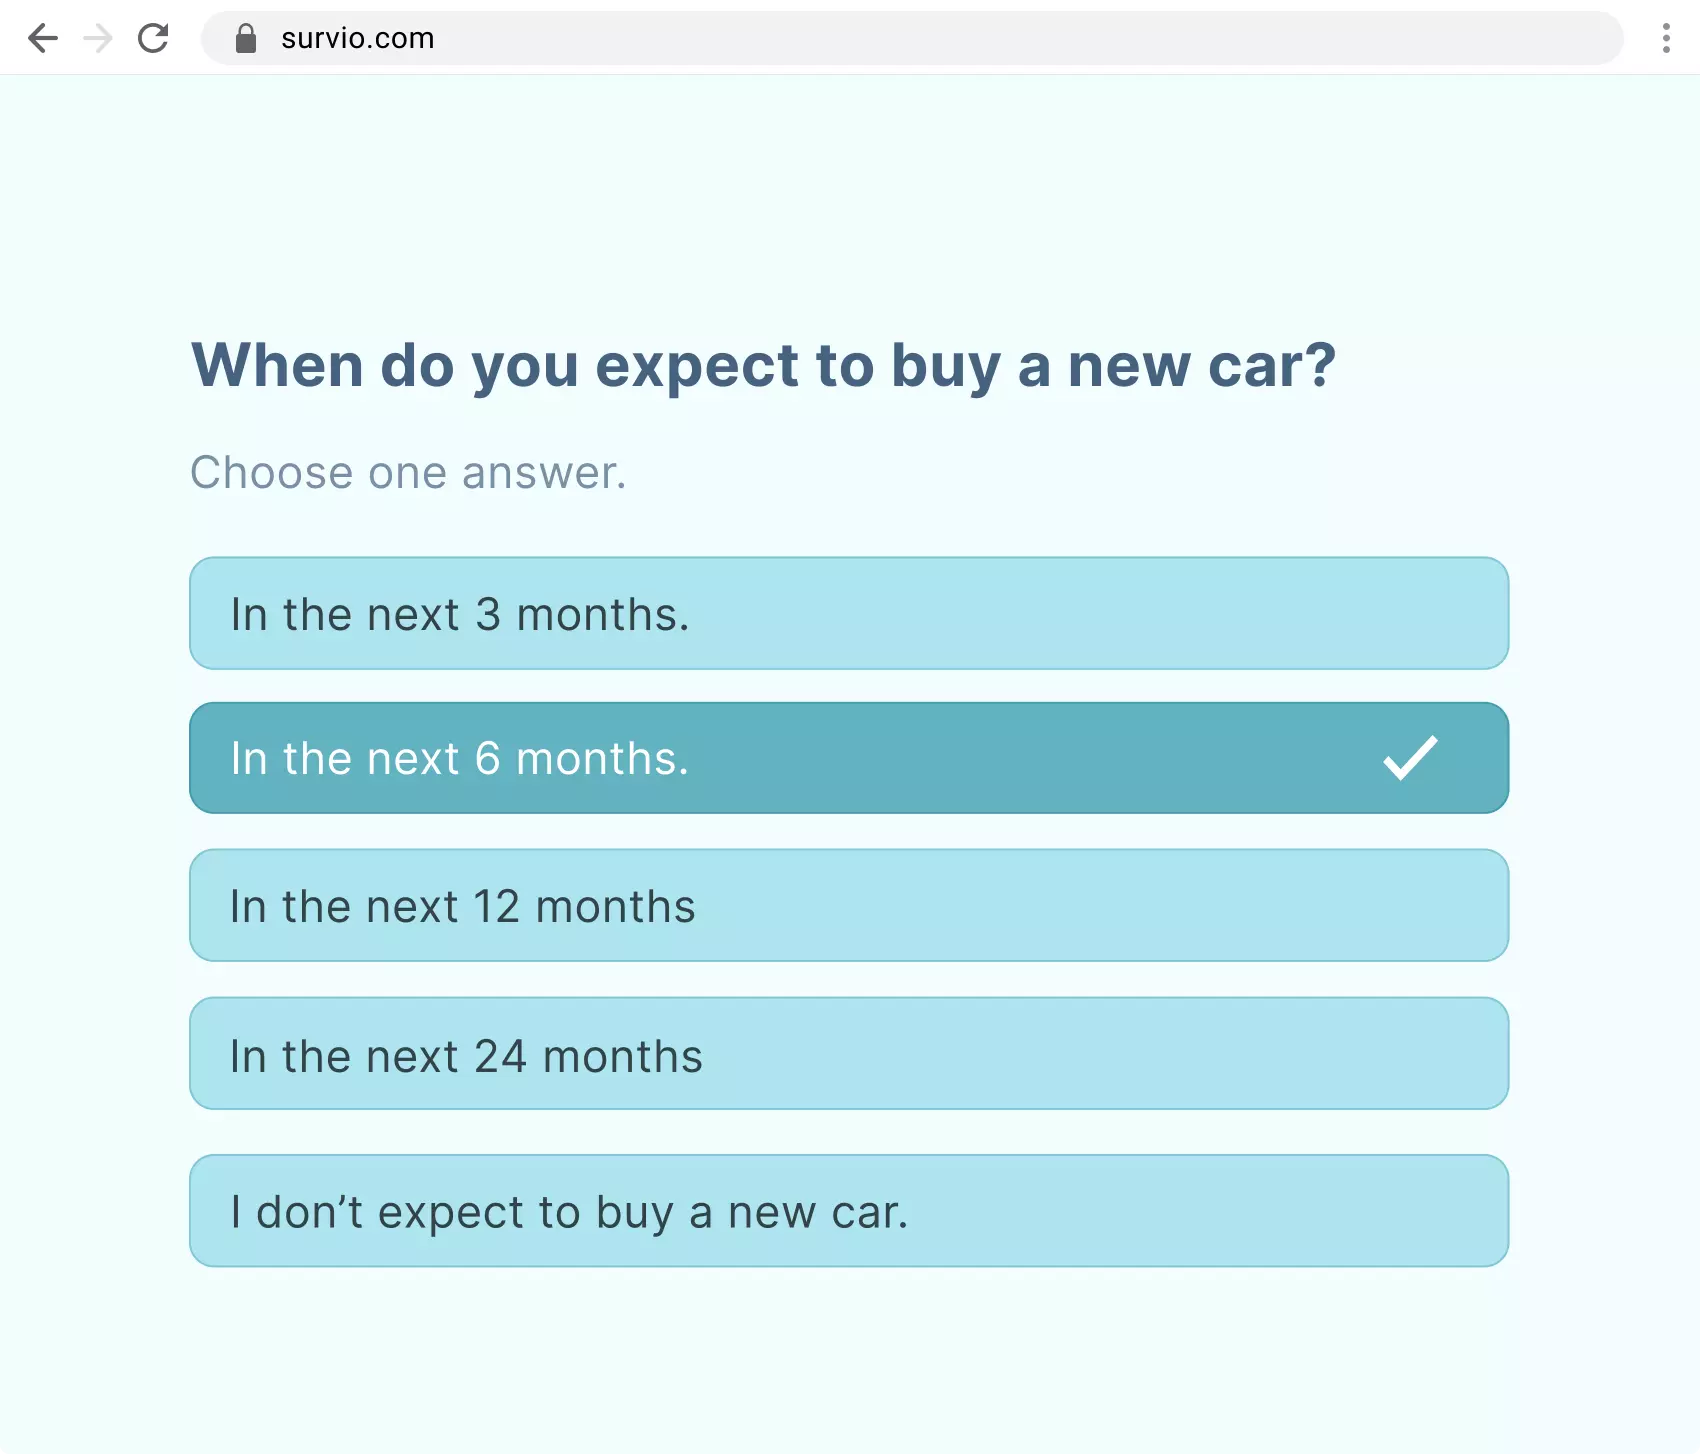
Task: Focus the empty right side of address bar
Action: 1100,38
